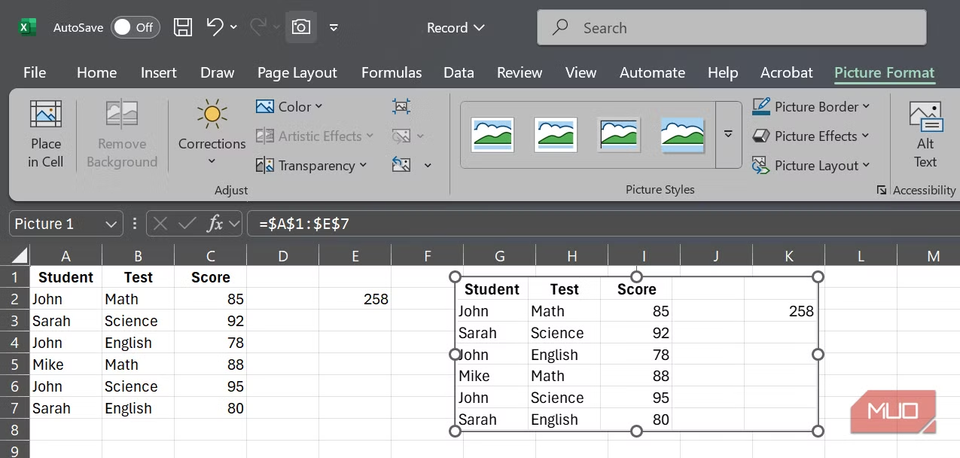Open the Page Layout tab

[297, 72]
